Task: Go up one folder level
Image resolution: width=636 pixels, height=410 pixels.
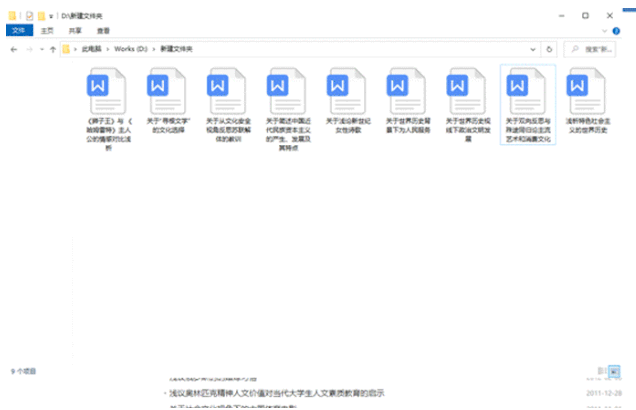Action: [53, 49]
